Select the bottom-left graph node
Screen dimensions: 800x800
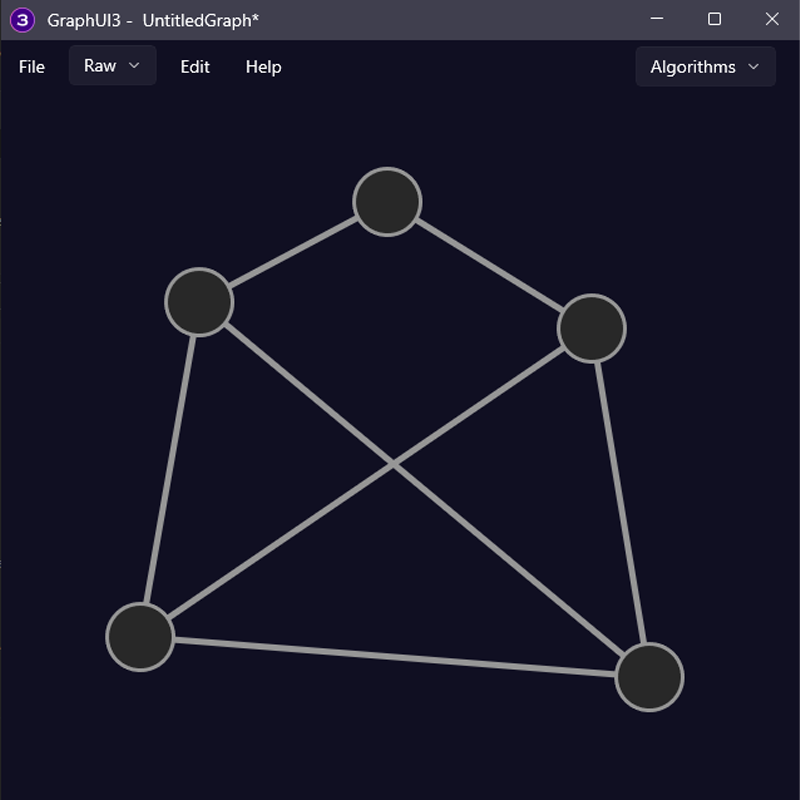140,637
